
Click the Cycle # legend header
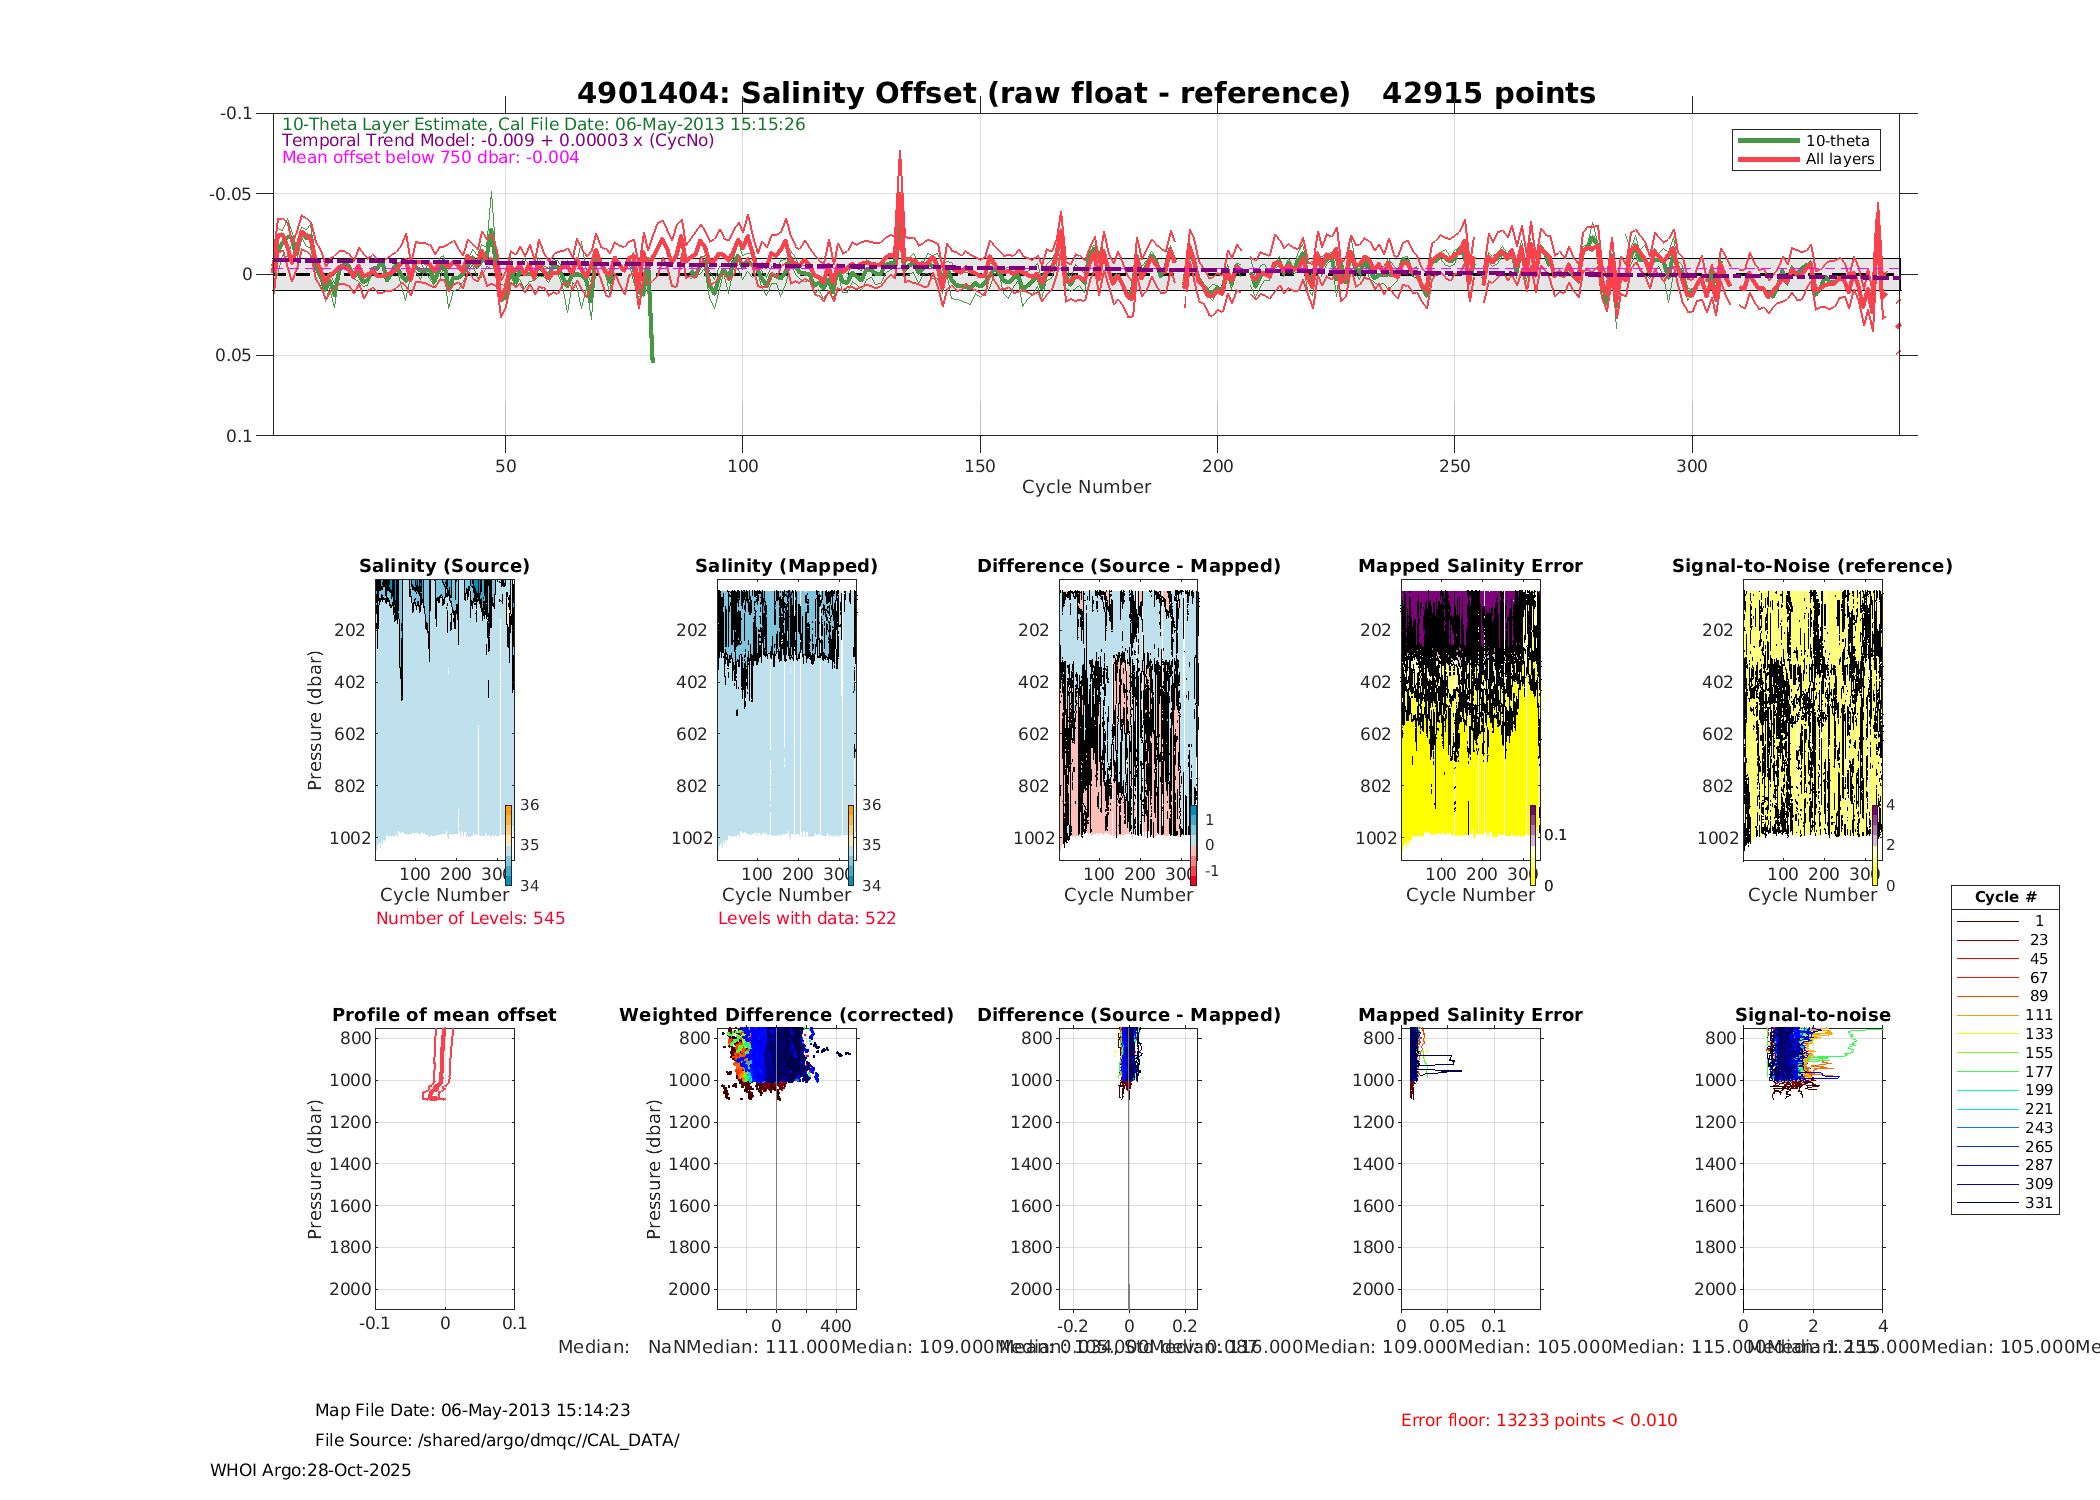tap(2004, 897)
